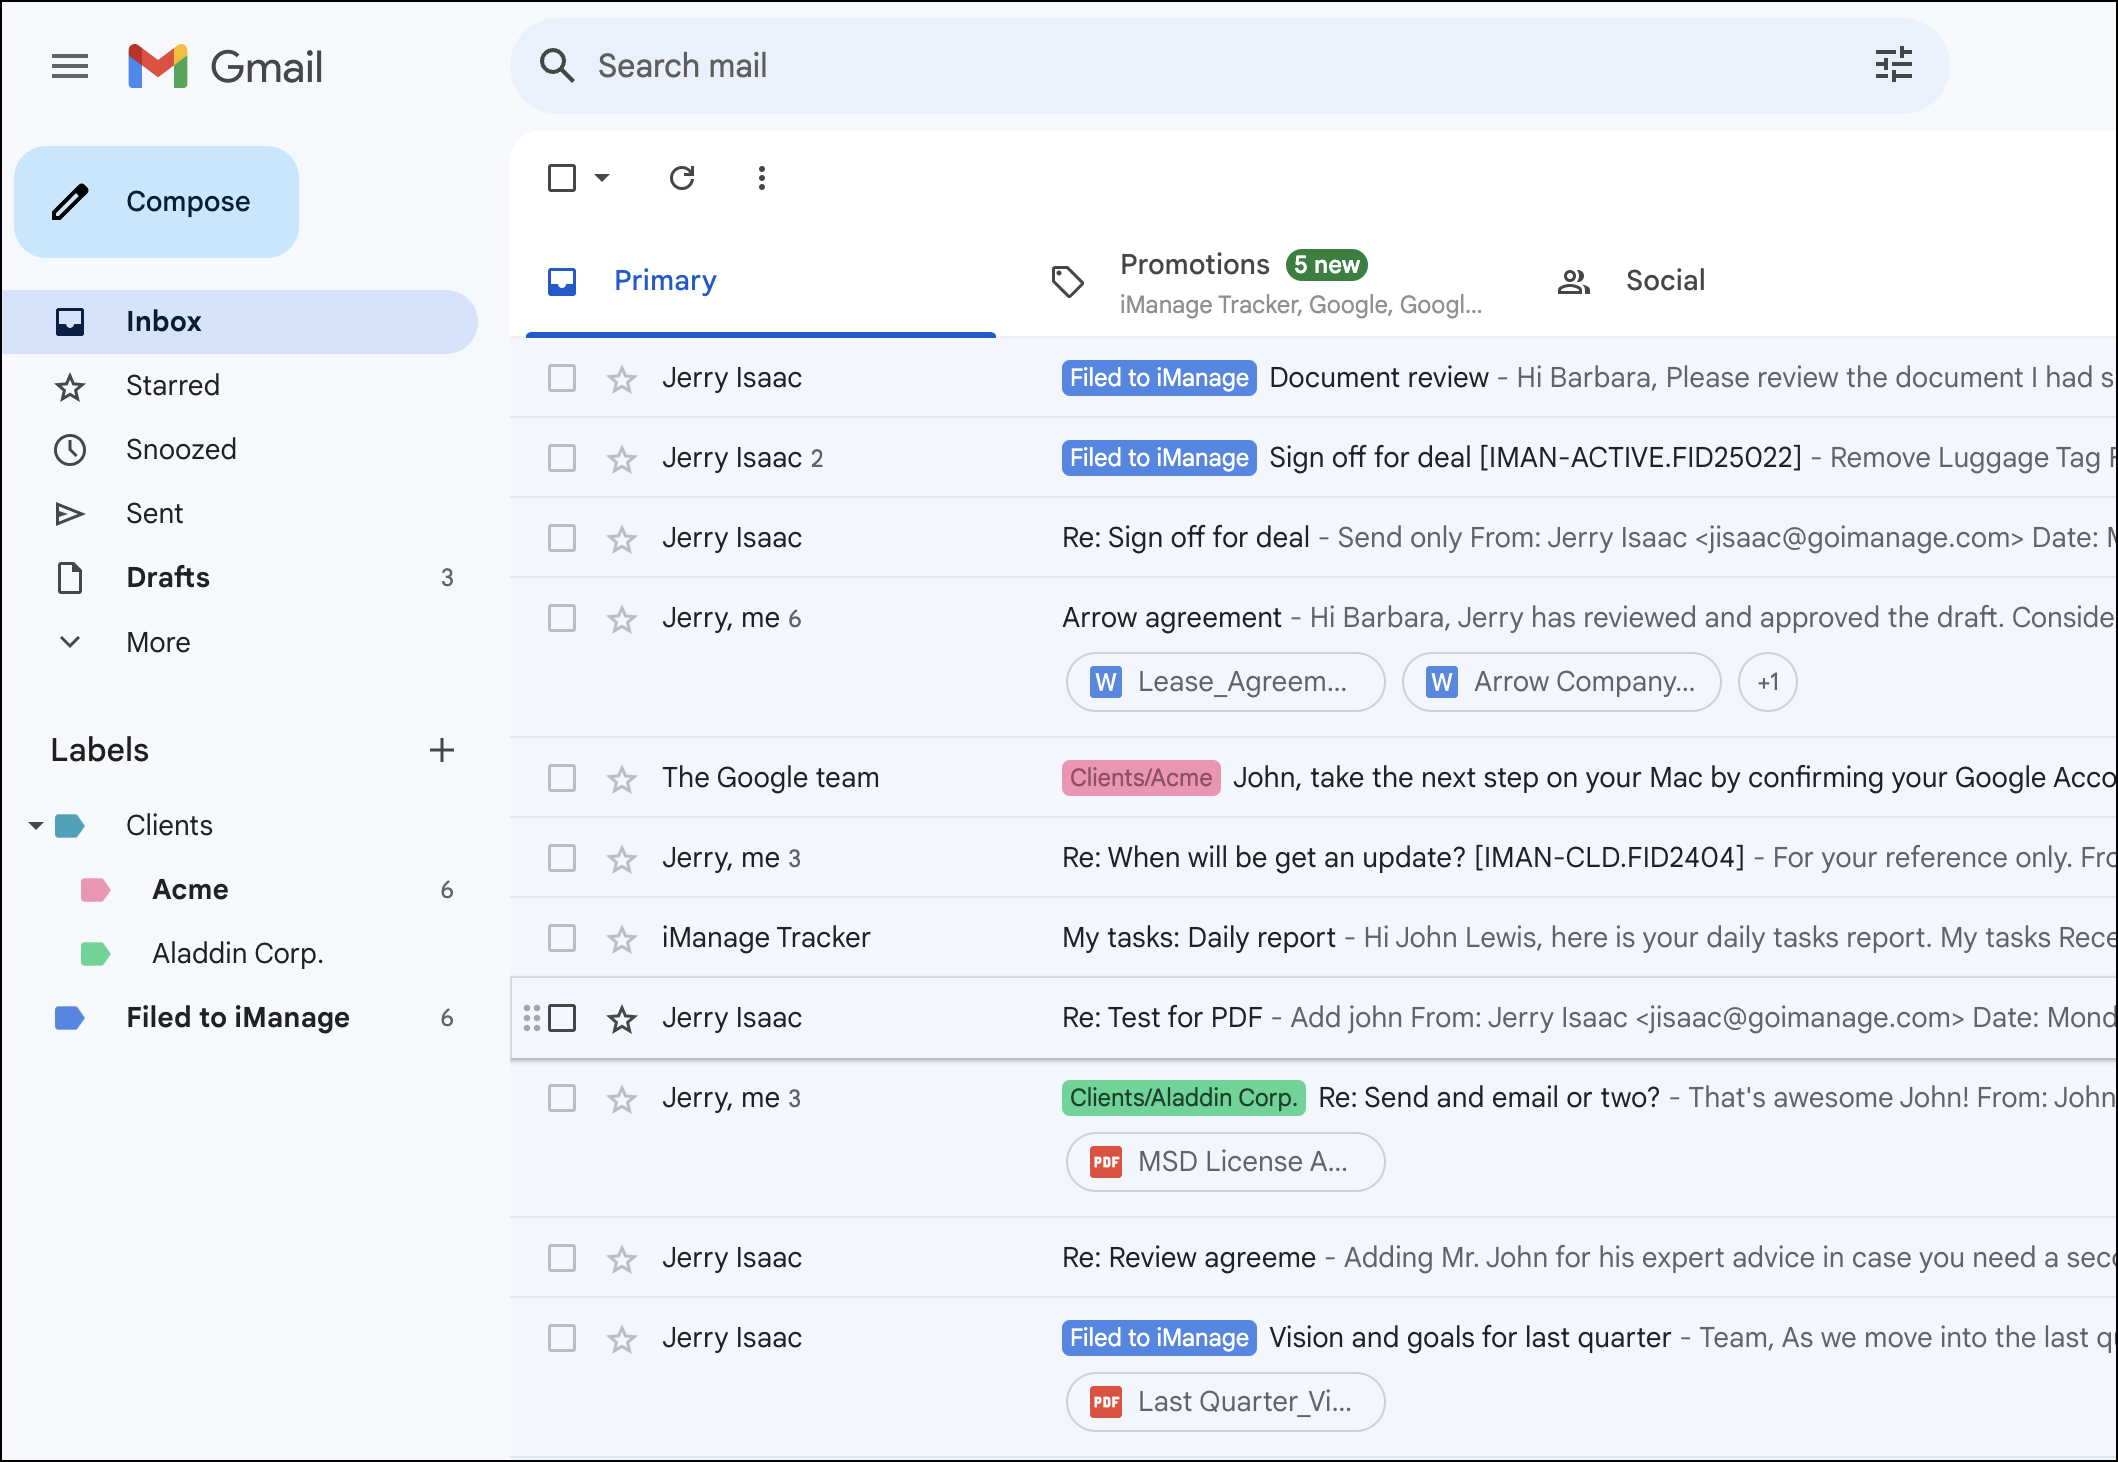Open the Arrow Company attachment chip
This screenshot has width=2118, height=1462.
pos(1562,682)
